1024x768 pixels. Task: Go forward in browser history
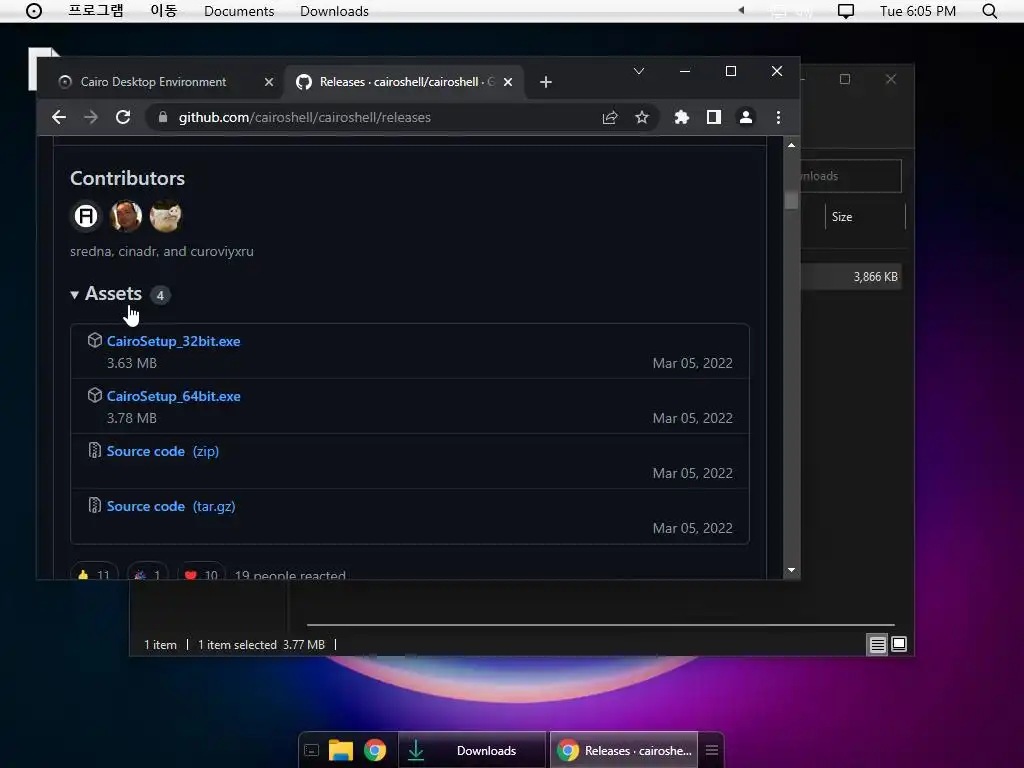click(x=91, y=118)
